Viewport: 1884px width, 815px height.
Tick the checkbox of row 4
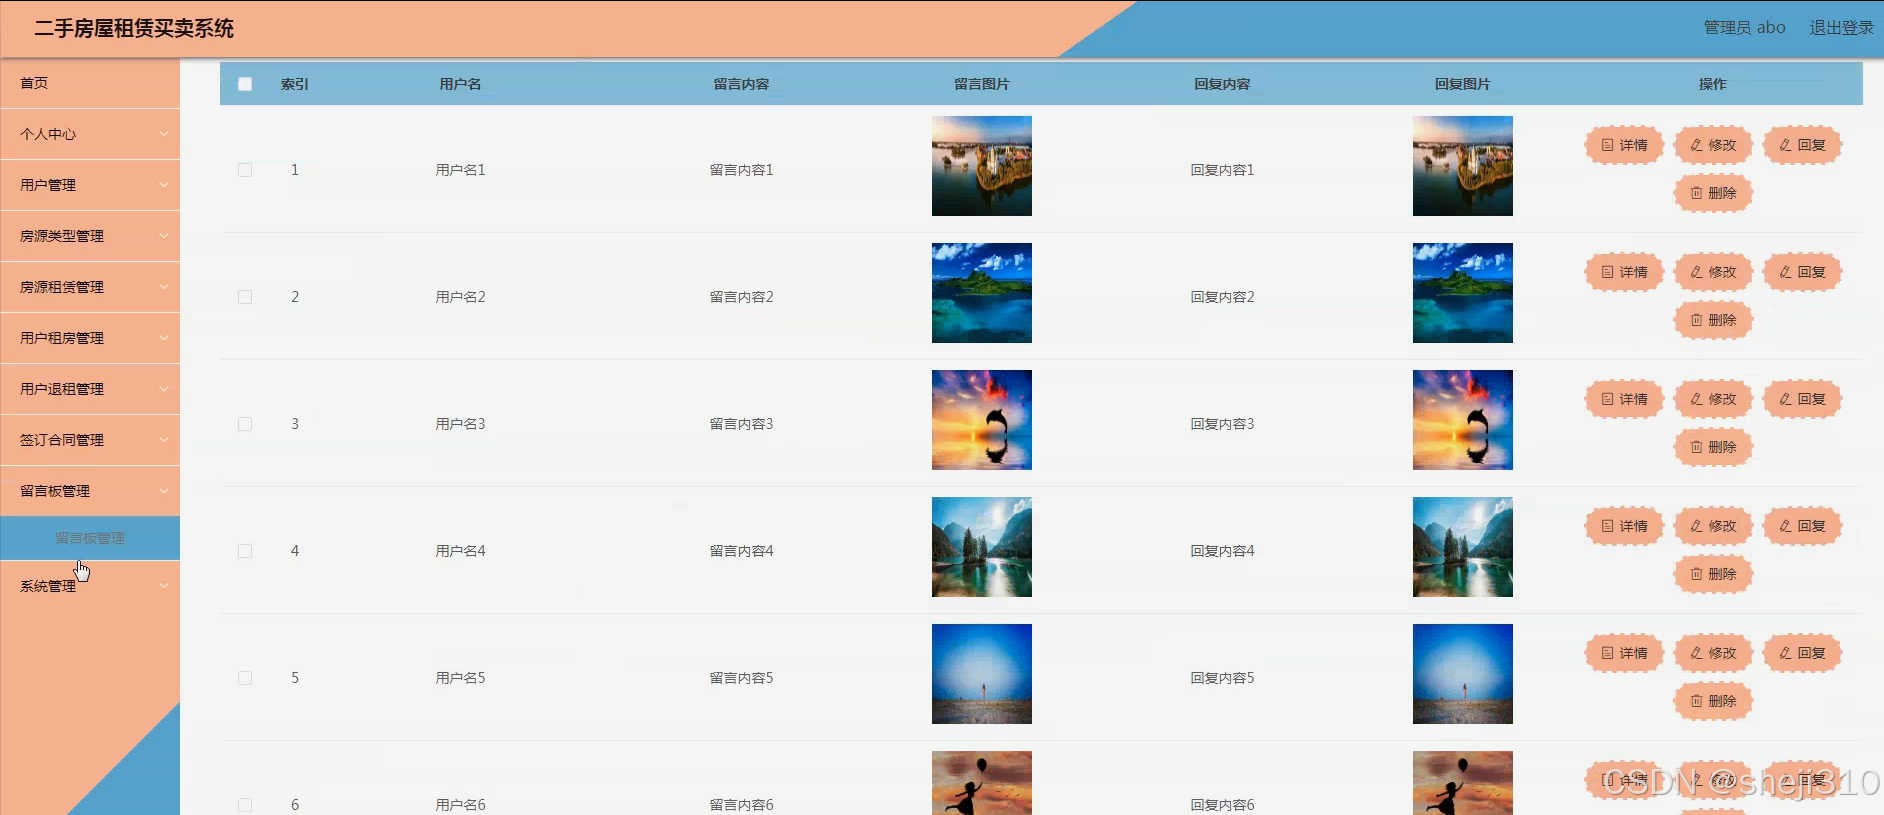click(x=245, y=551)
